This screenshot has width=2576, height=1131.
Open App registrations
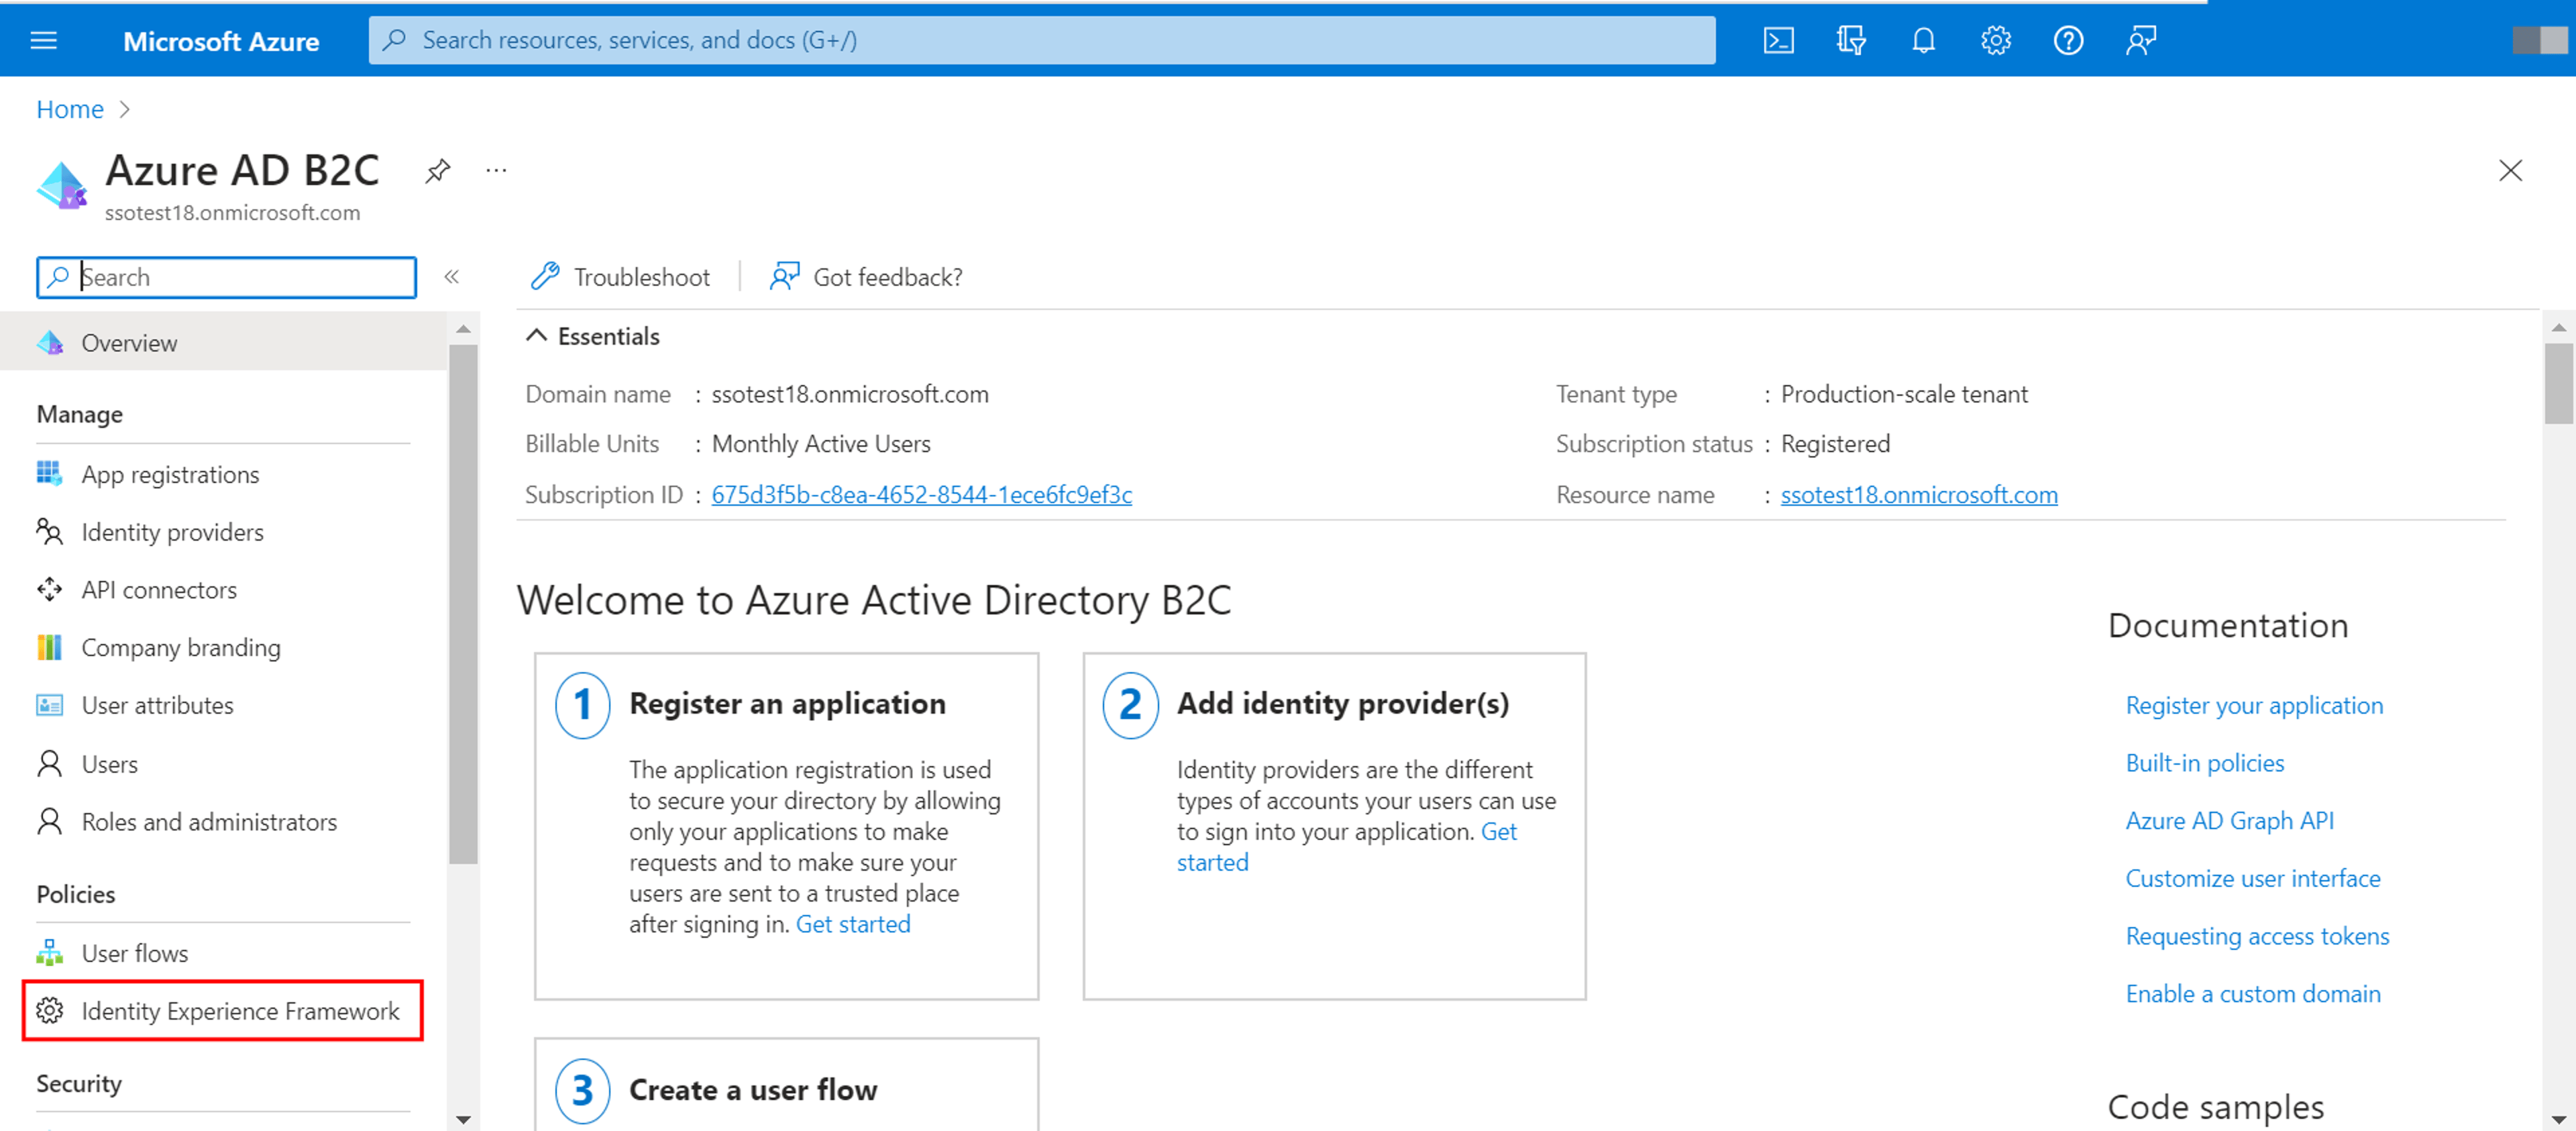point(170,474)
